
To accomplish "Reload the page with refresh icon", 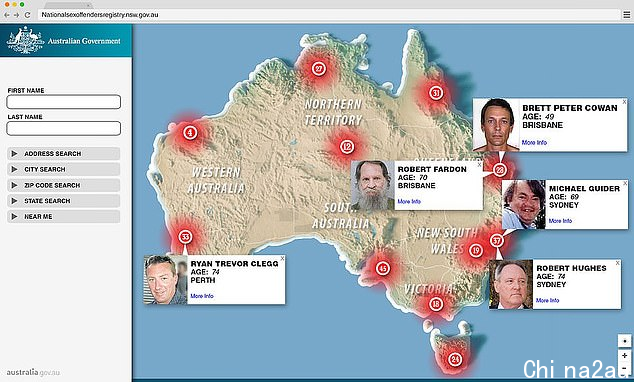I will (x=27, y=15).
